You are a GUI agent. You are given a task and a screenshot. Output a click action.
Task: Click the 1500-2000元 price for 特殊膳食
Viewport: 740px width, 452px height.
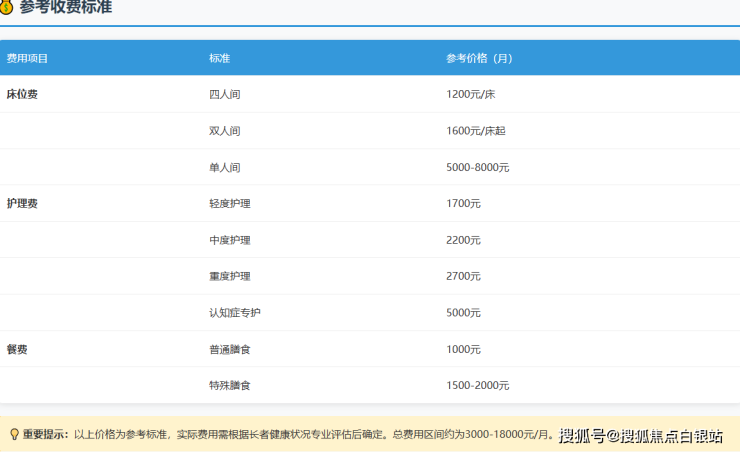(478, 385)
